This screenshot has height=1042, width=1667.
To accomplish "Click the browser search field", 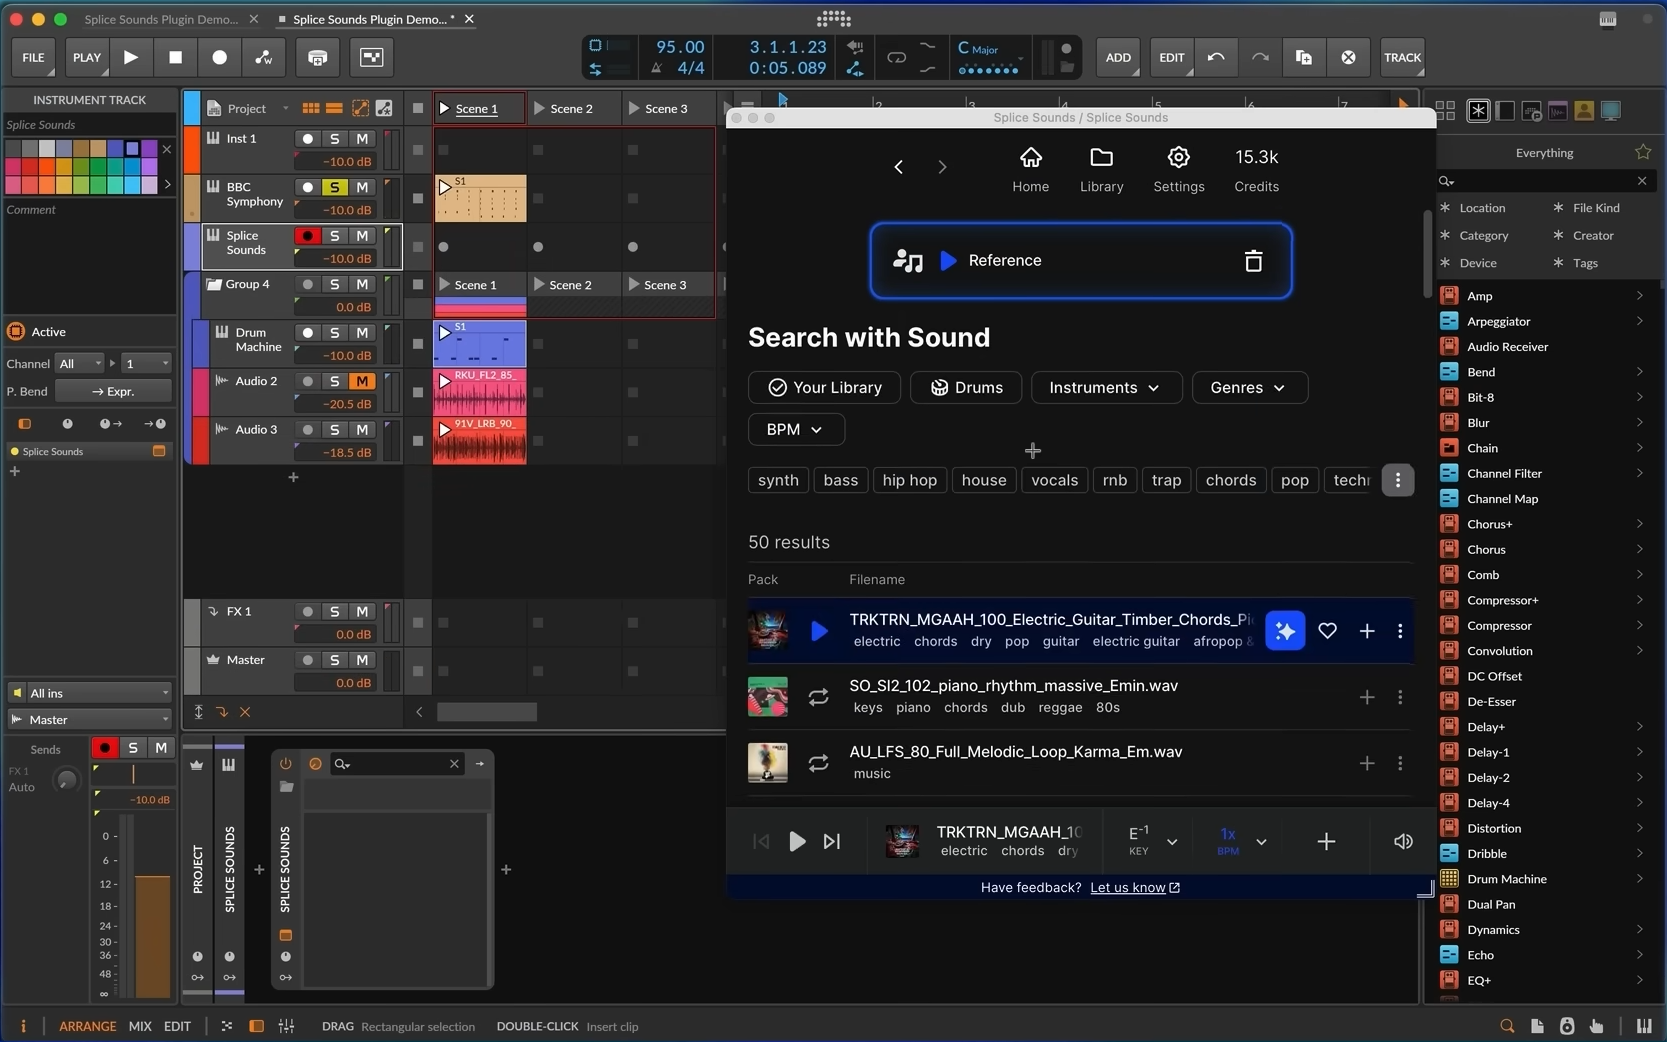I will (x=1546, y=181).
